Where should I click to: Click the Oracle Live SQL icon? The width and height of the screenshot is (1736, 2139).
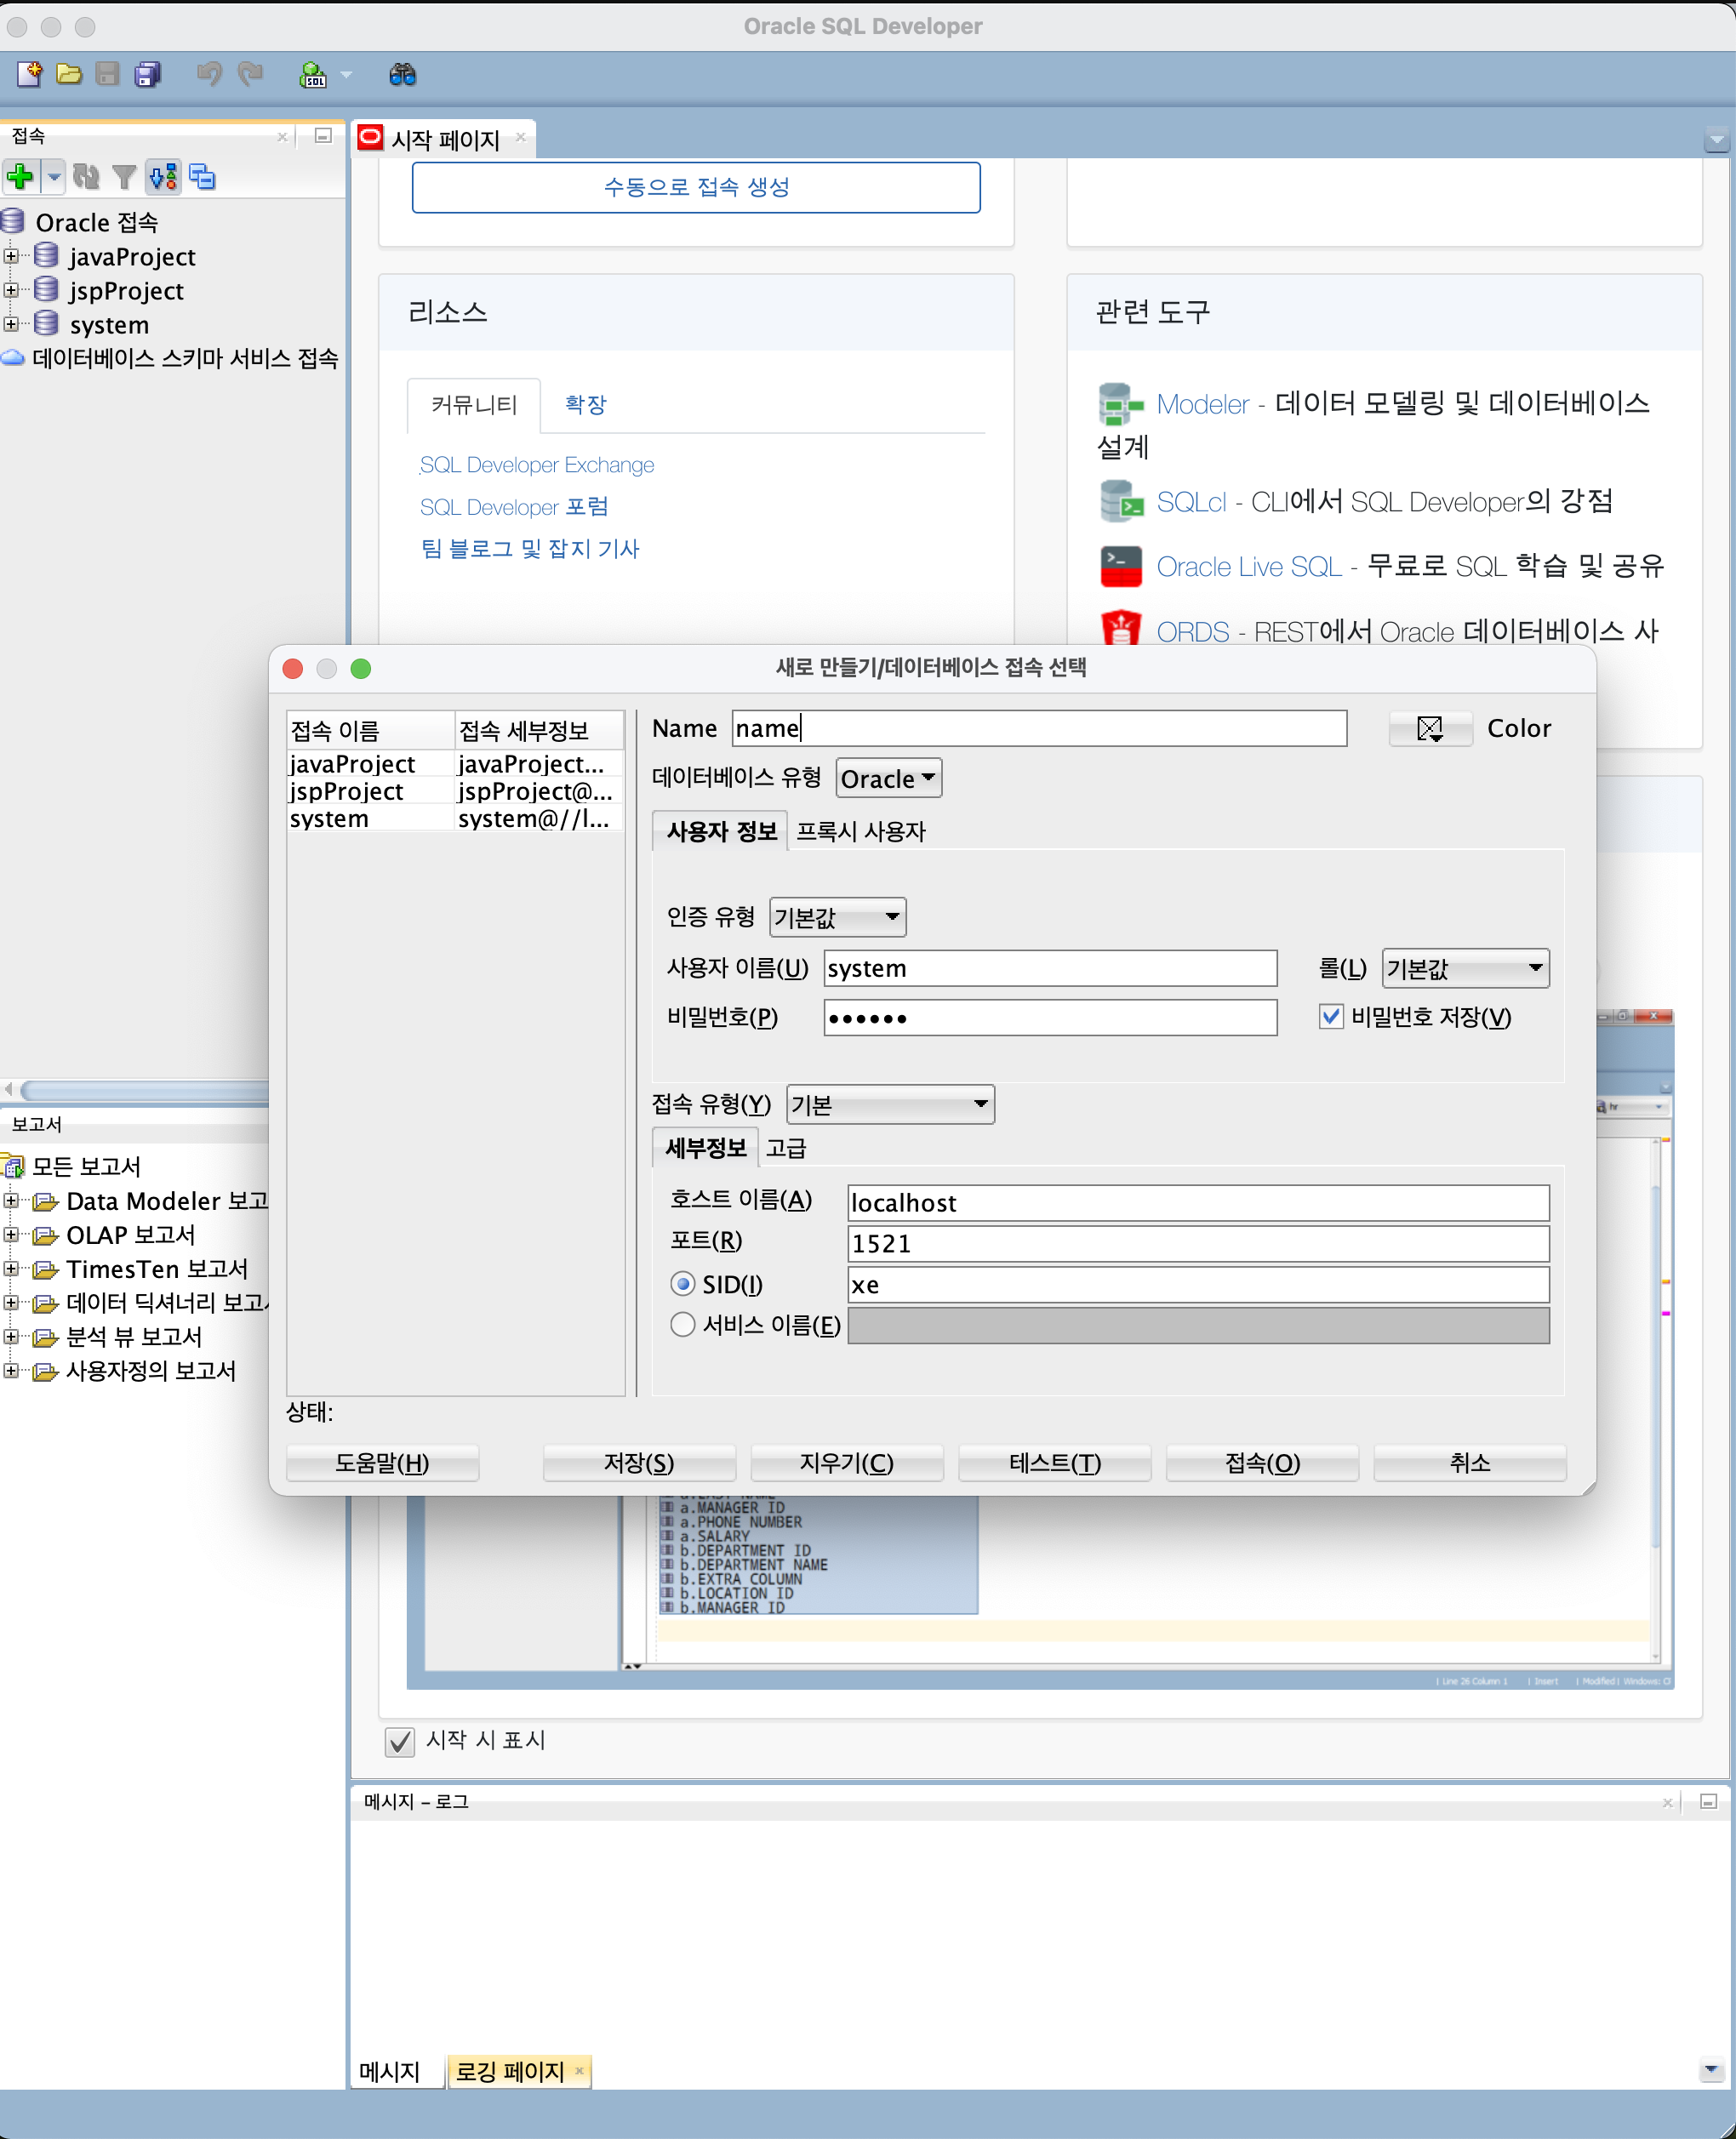[x=1120, y=566]
